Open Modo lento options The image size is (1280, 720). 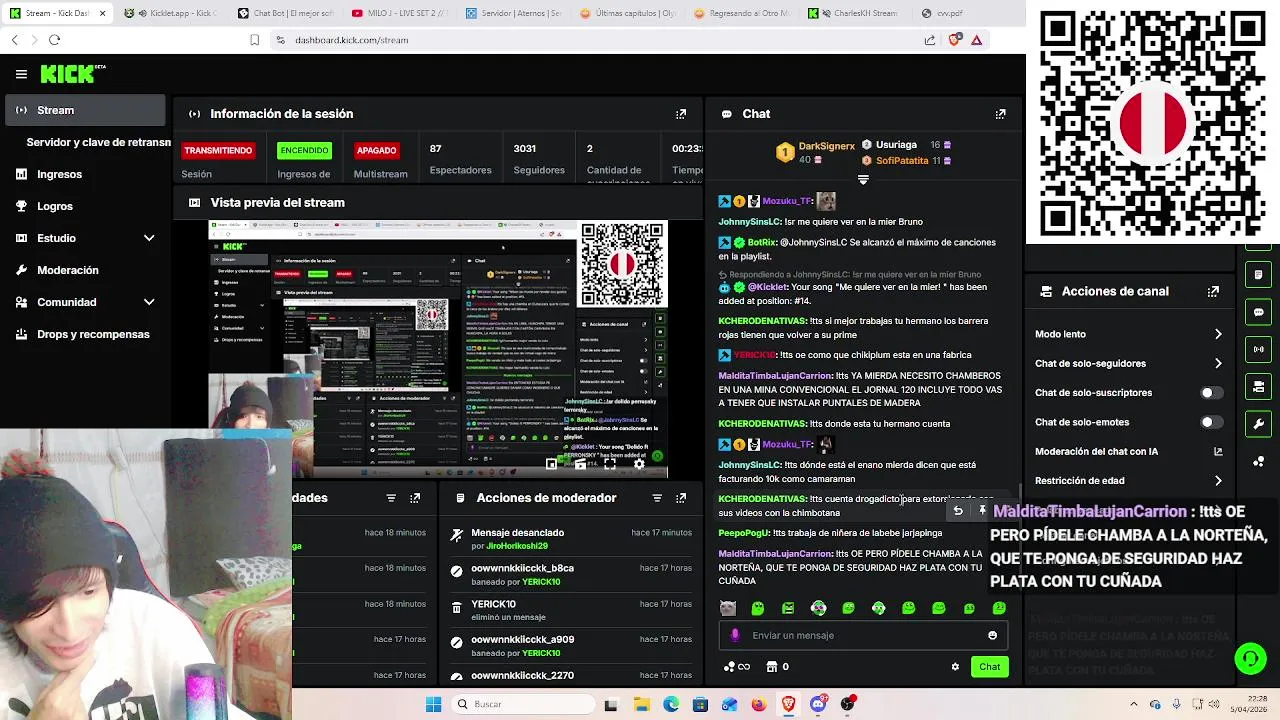[x=1128, y=334]
